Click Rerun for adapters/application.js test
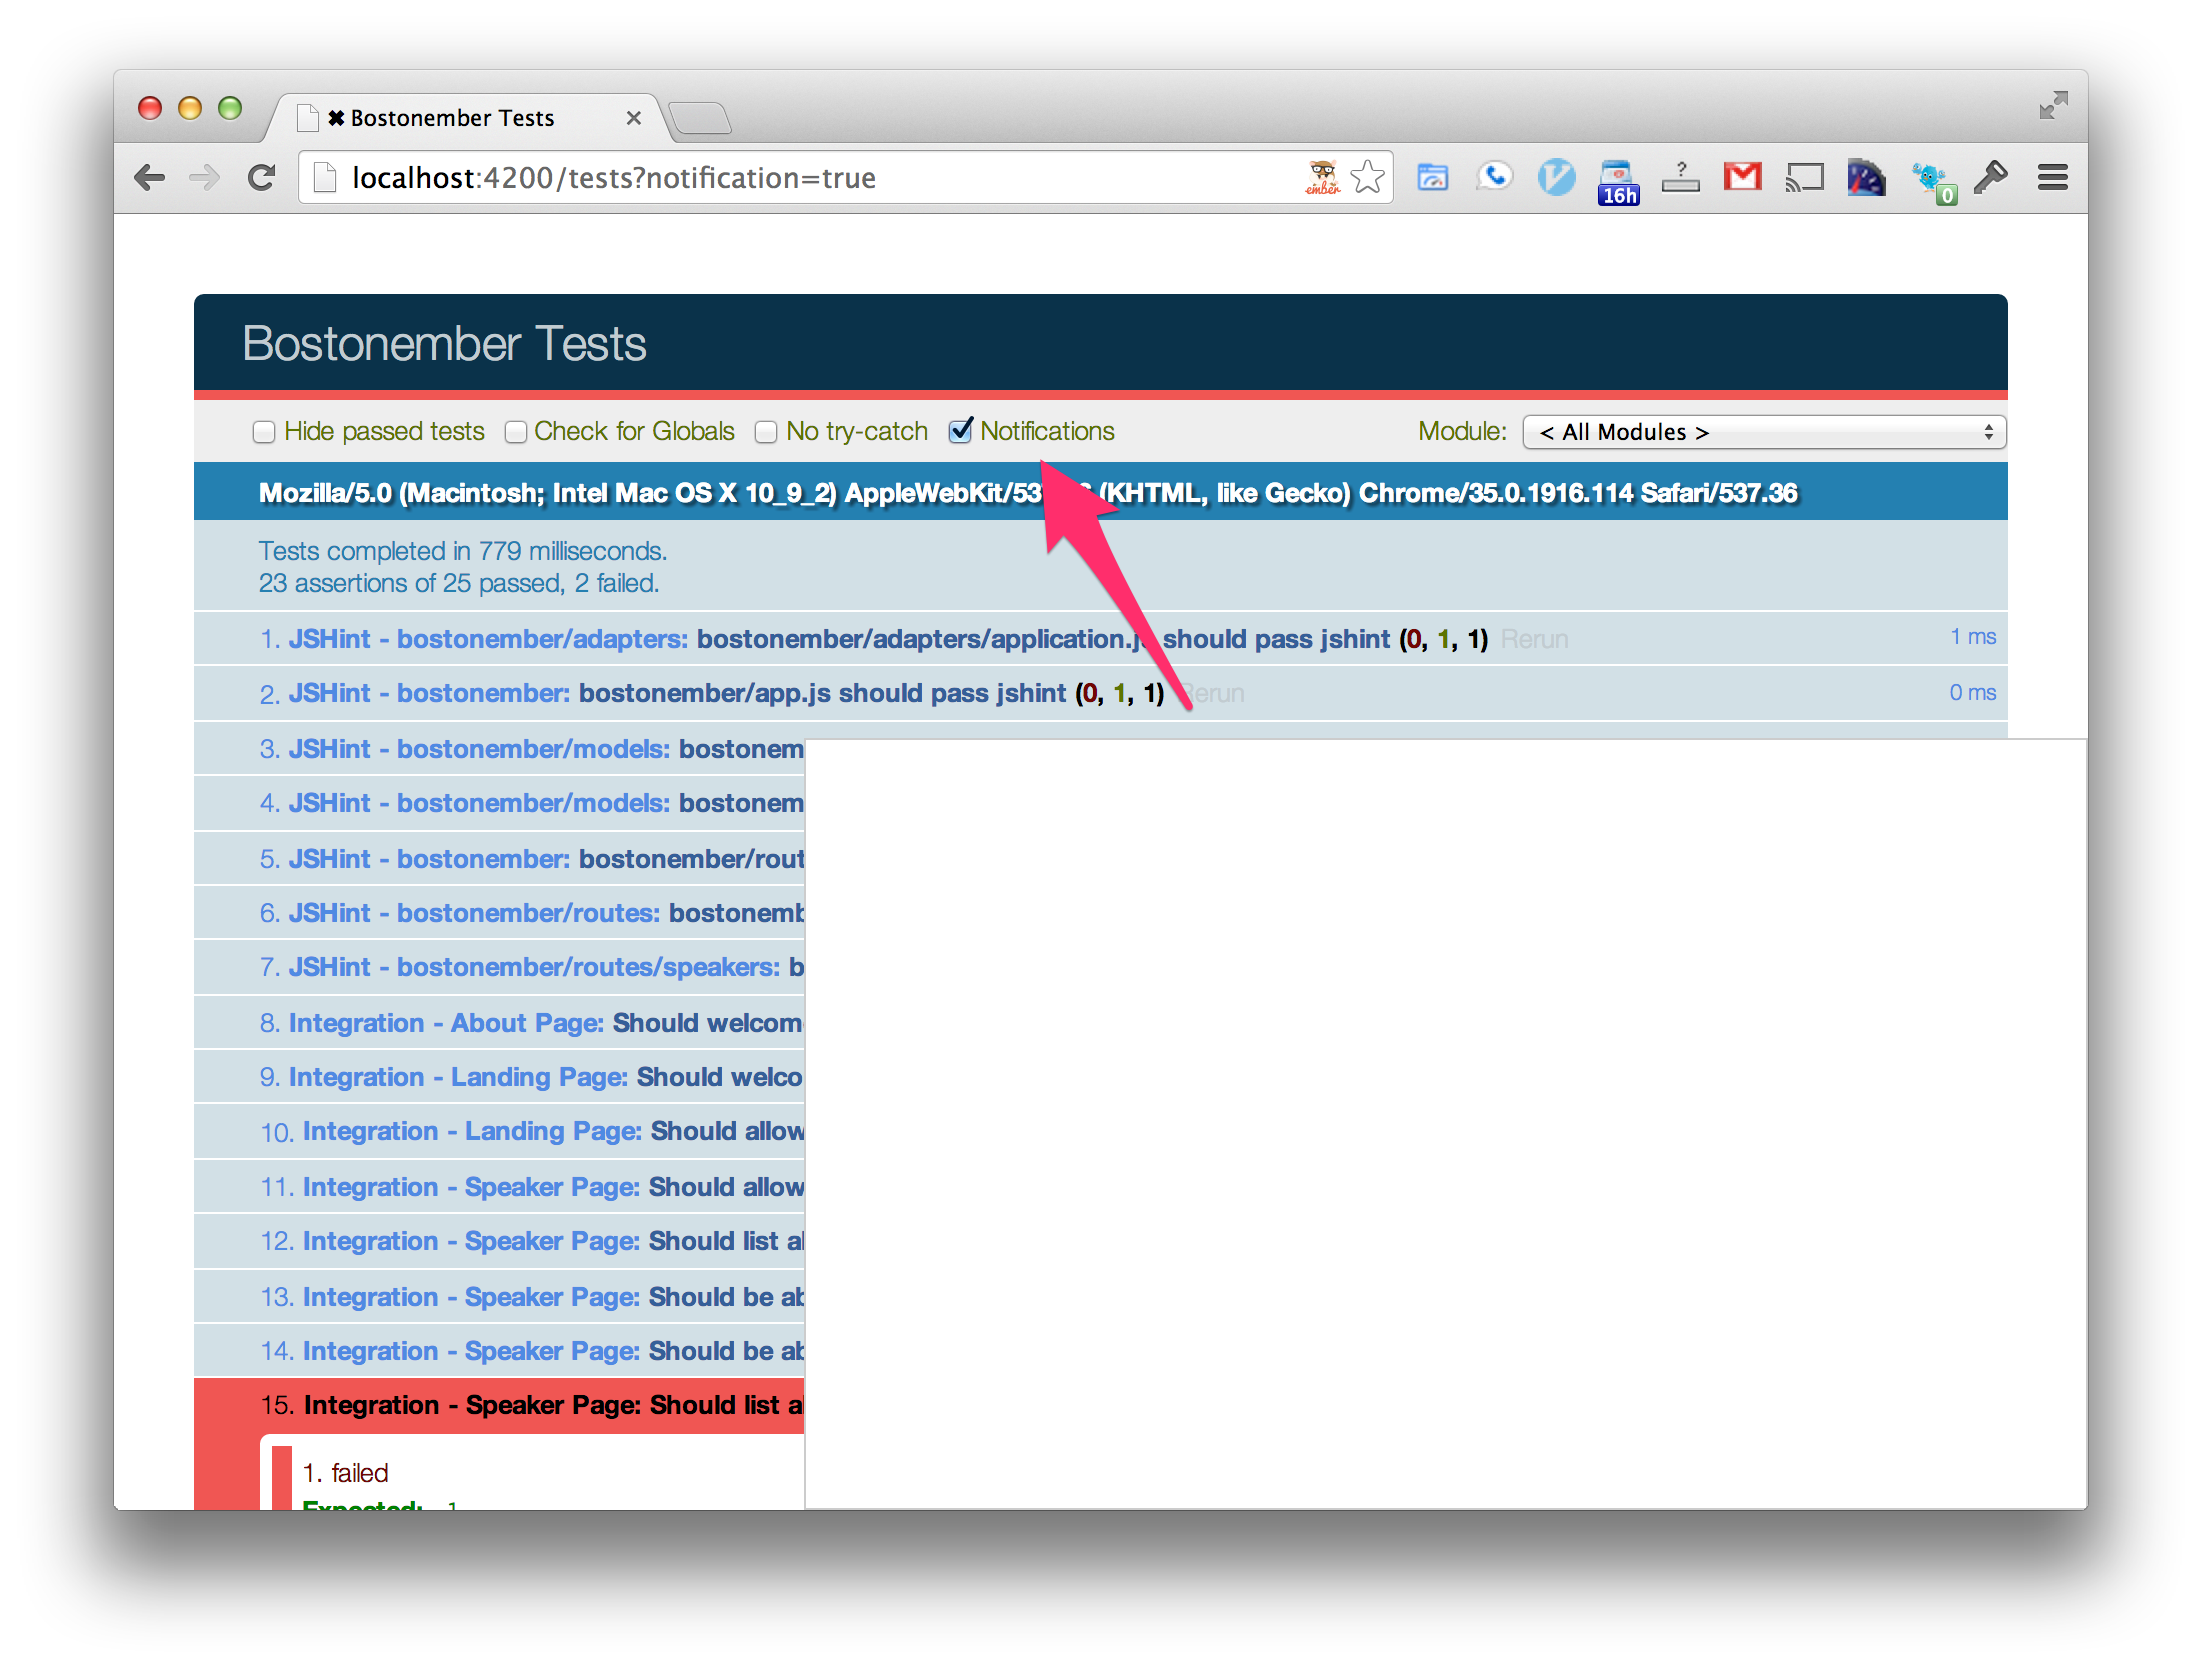The height and width of the screenshot is (1668, 2202). [1534, 639]
